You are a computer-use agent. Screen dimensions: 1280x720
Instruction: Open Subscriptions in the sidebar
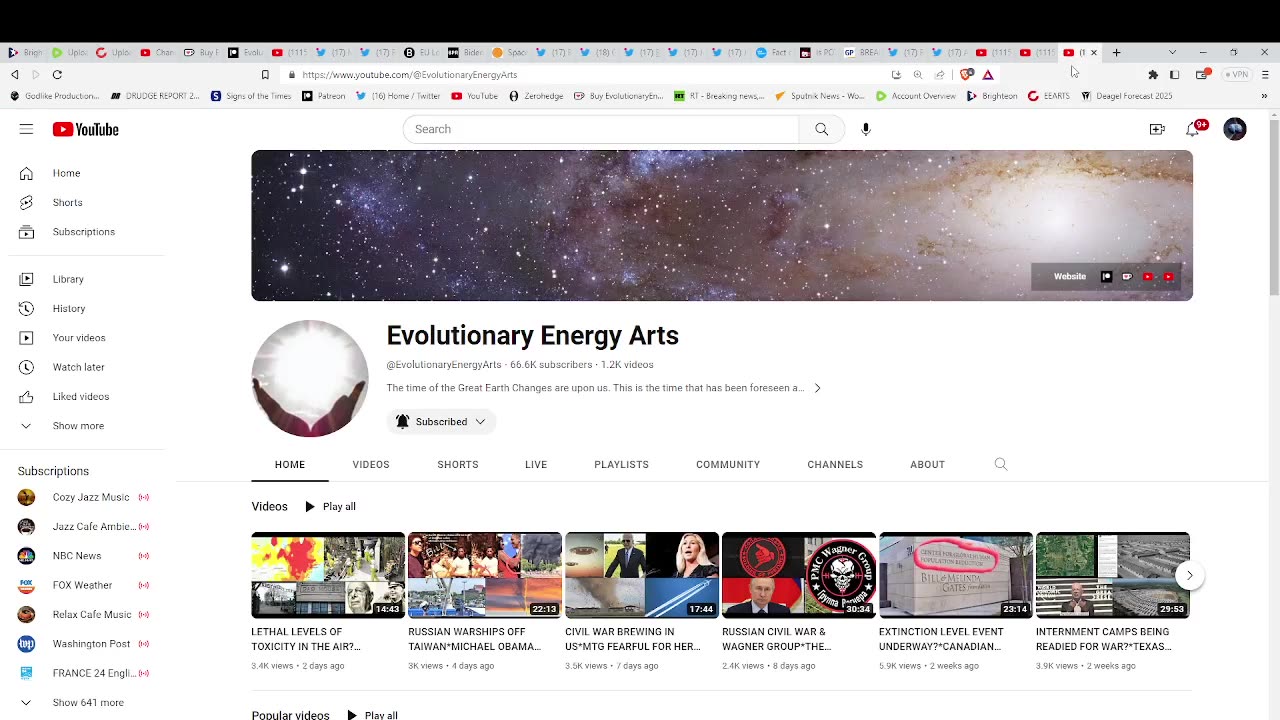tap(85, 232)
